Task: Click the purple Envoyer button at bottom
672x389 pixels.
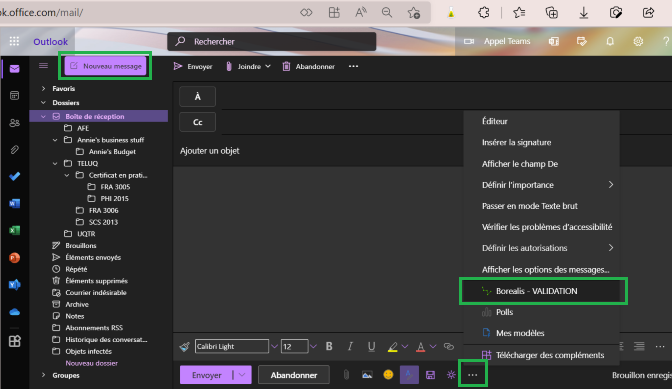Action: pyautogui.click(x=206, y=375)
